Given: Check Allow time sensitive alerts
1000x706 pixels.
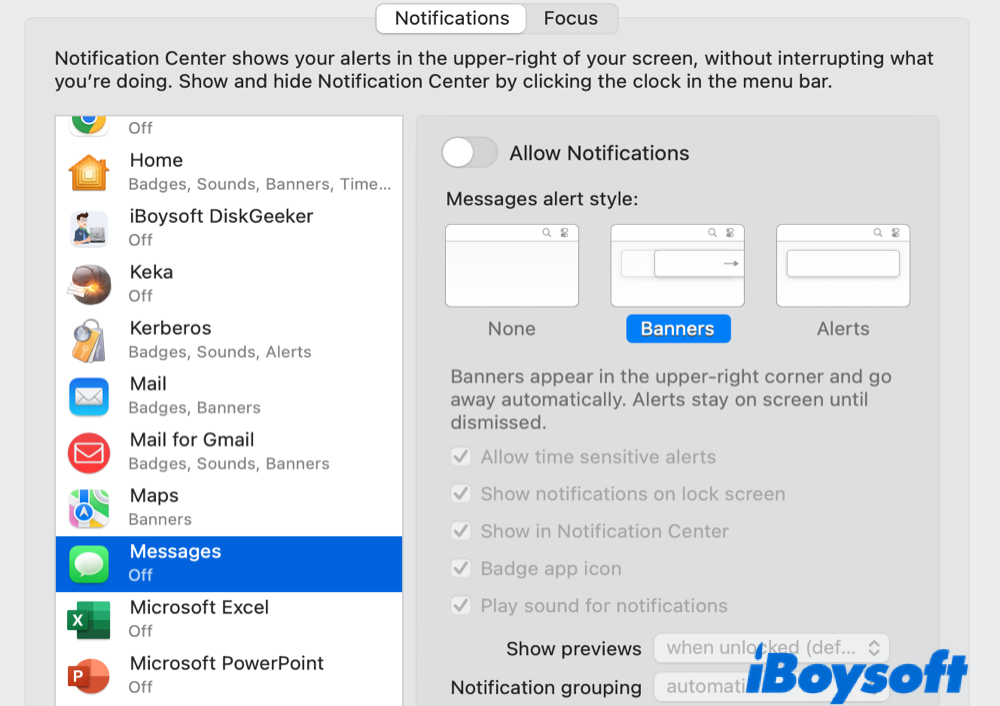Looking at the screenshot, I should click(x=461, y=457).
